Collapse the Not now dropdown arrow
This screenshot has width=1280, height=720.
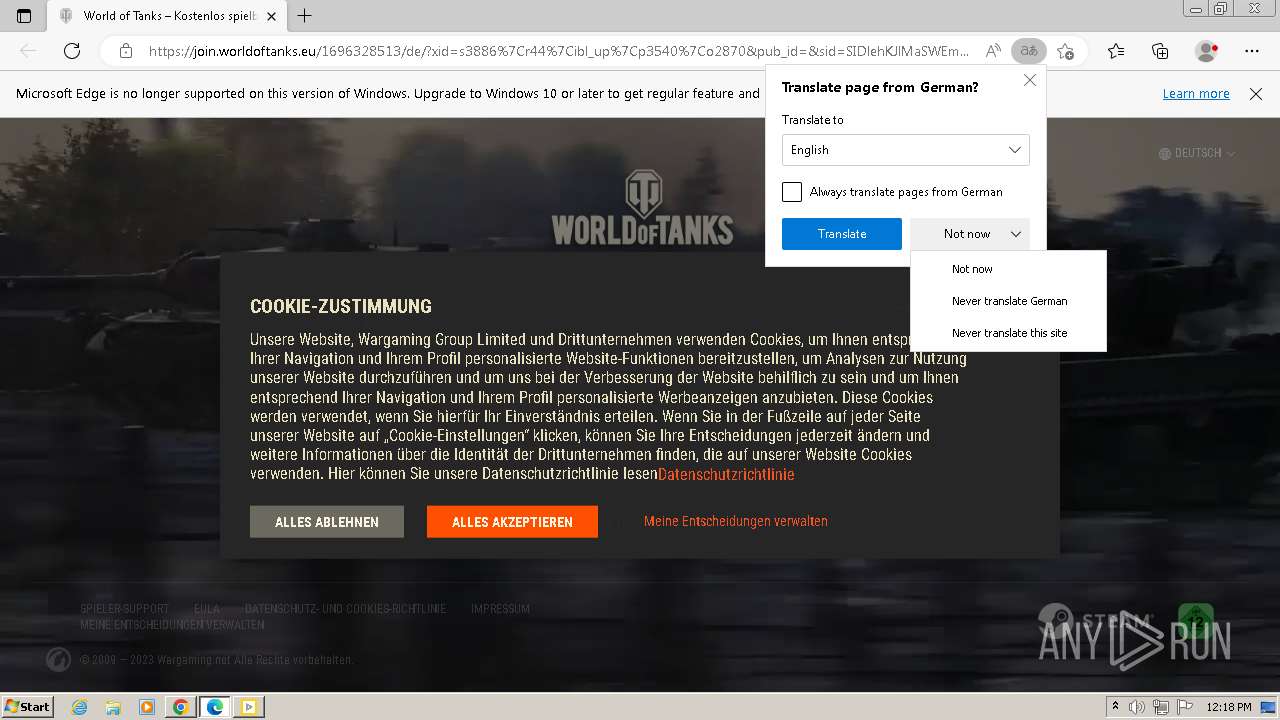click(x=1016, y=234)
